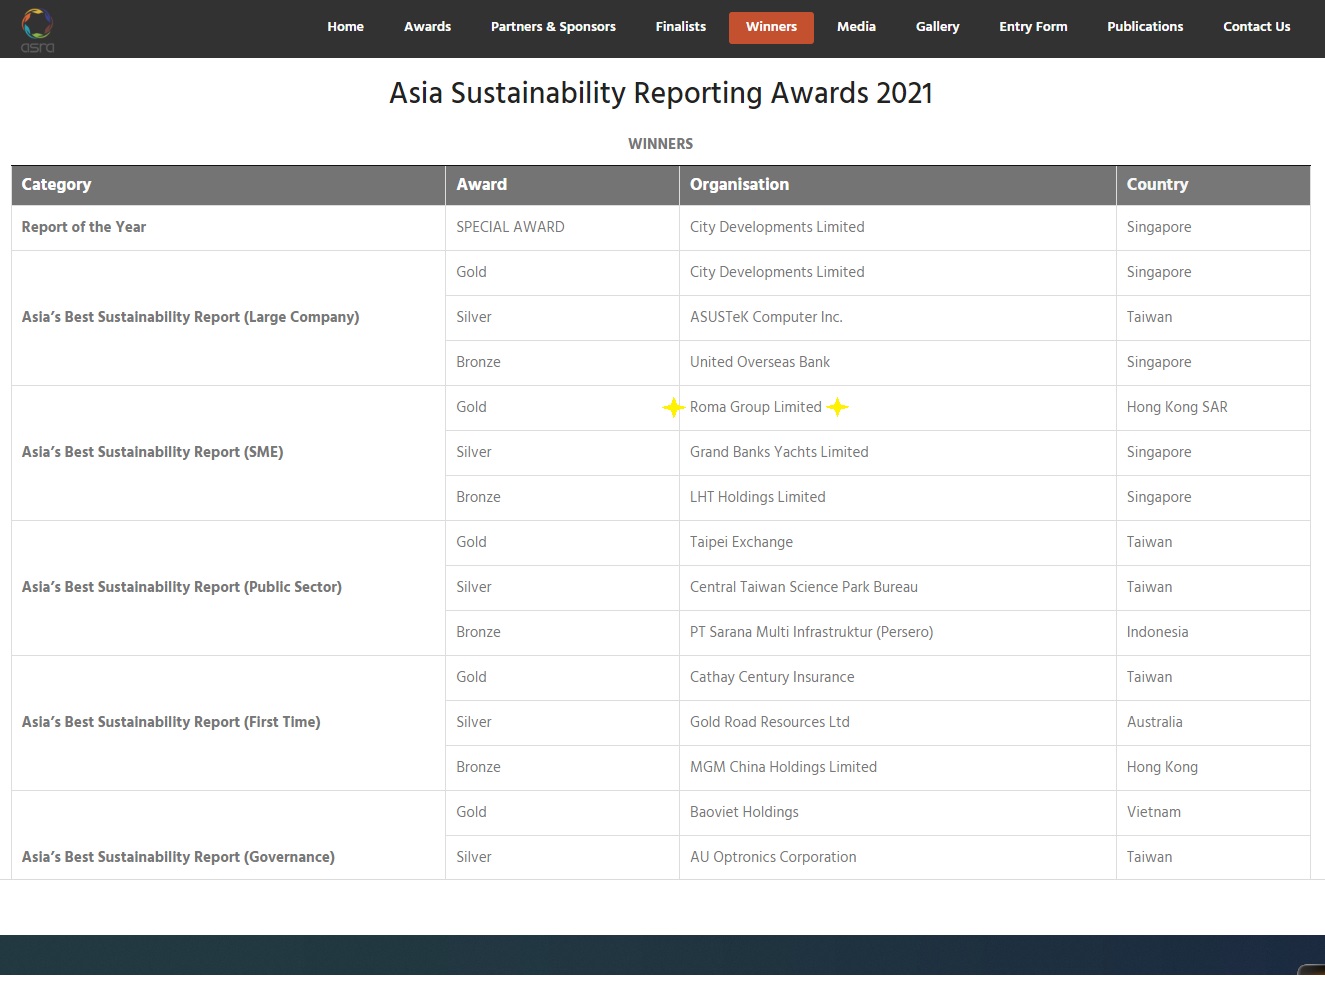Click 'Gold Road Resources Ltd' cell
The height and width of the screenshot is (996, 1325).
pos(897,723)
